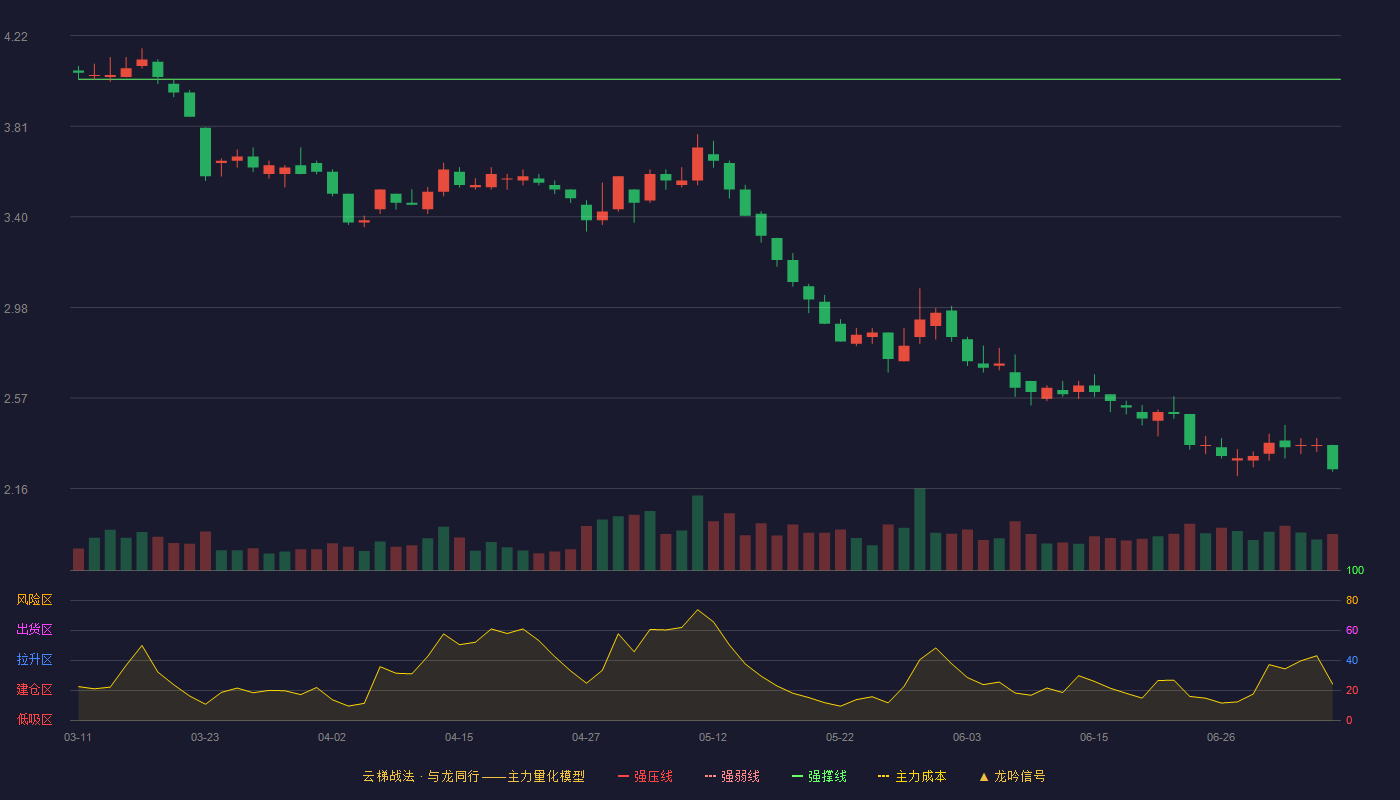Toggle the 云梯战法 主力量化模型 legend entry

[473, 776]
